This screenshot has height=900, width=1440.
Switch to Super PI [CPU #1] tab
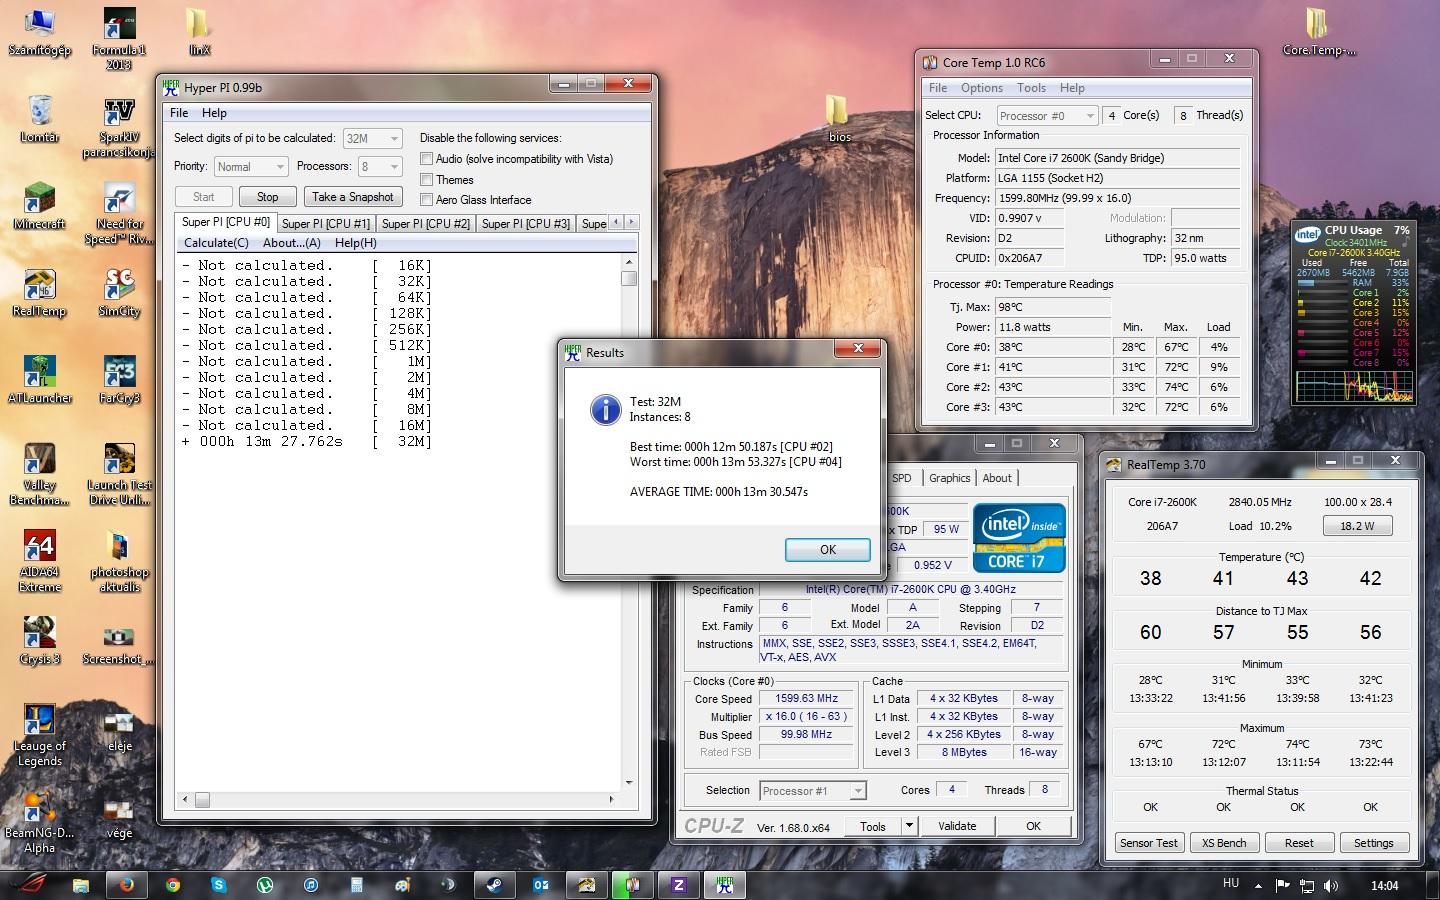[326, 223]
